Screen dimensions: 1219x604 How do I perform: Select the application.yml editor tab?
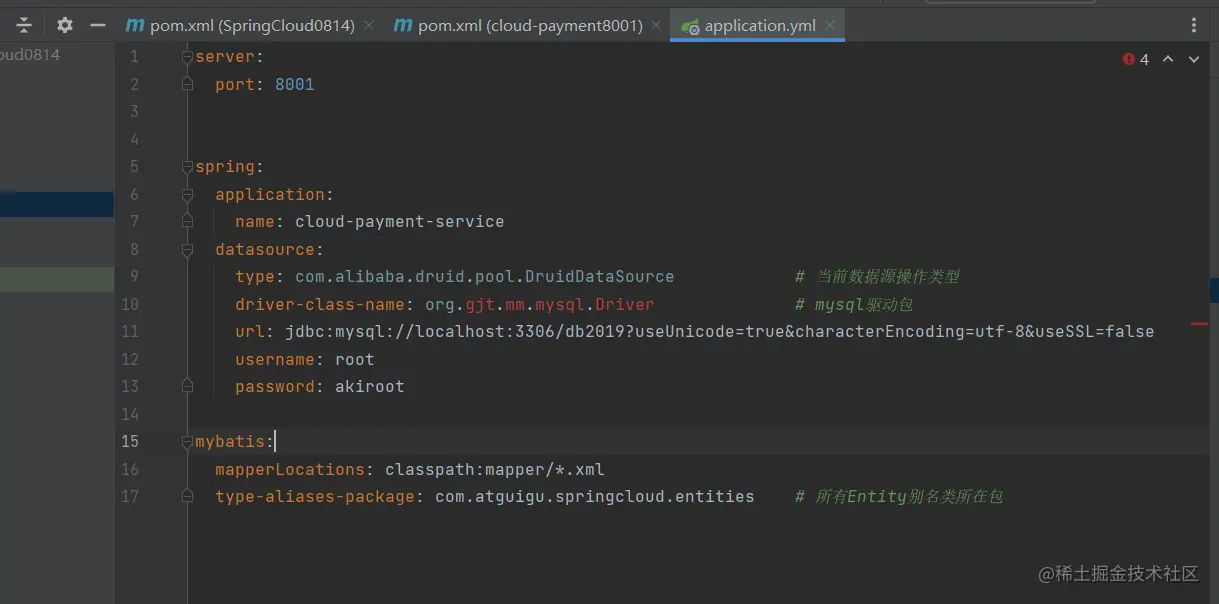coord(758,26)
